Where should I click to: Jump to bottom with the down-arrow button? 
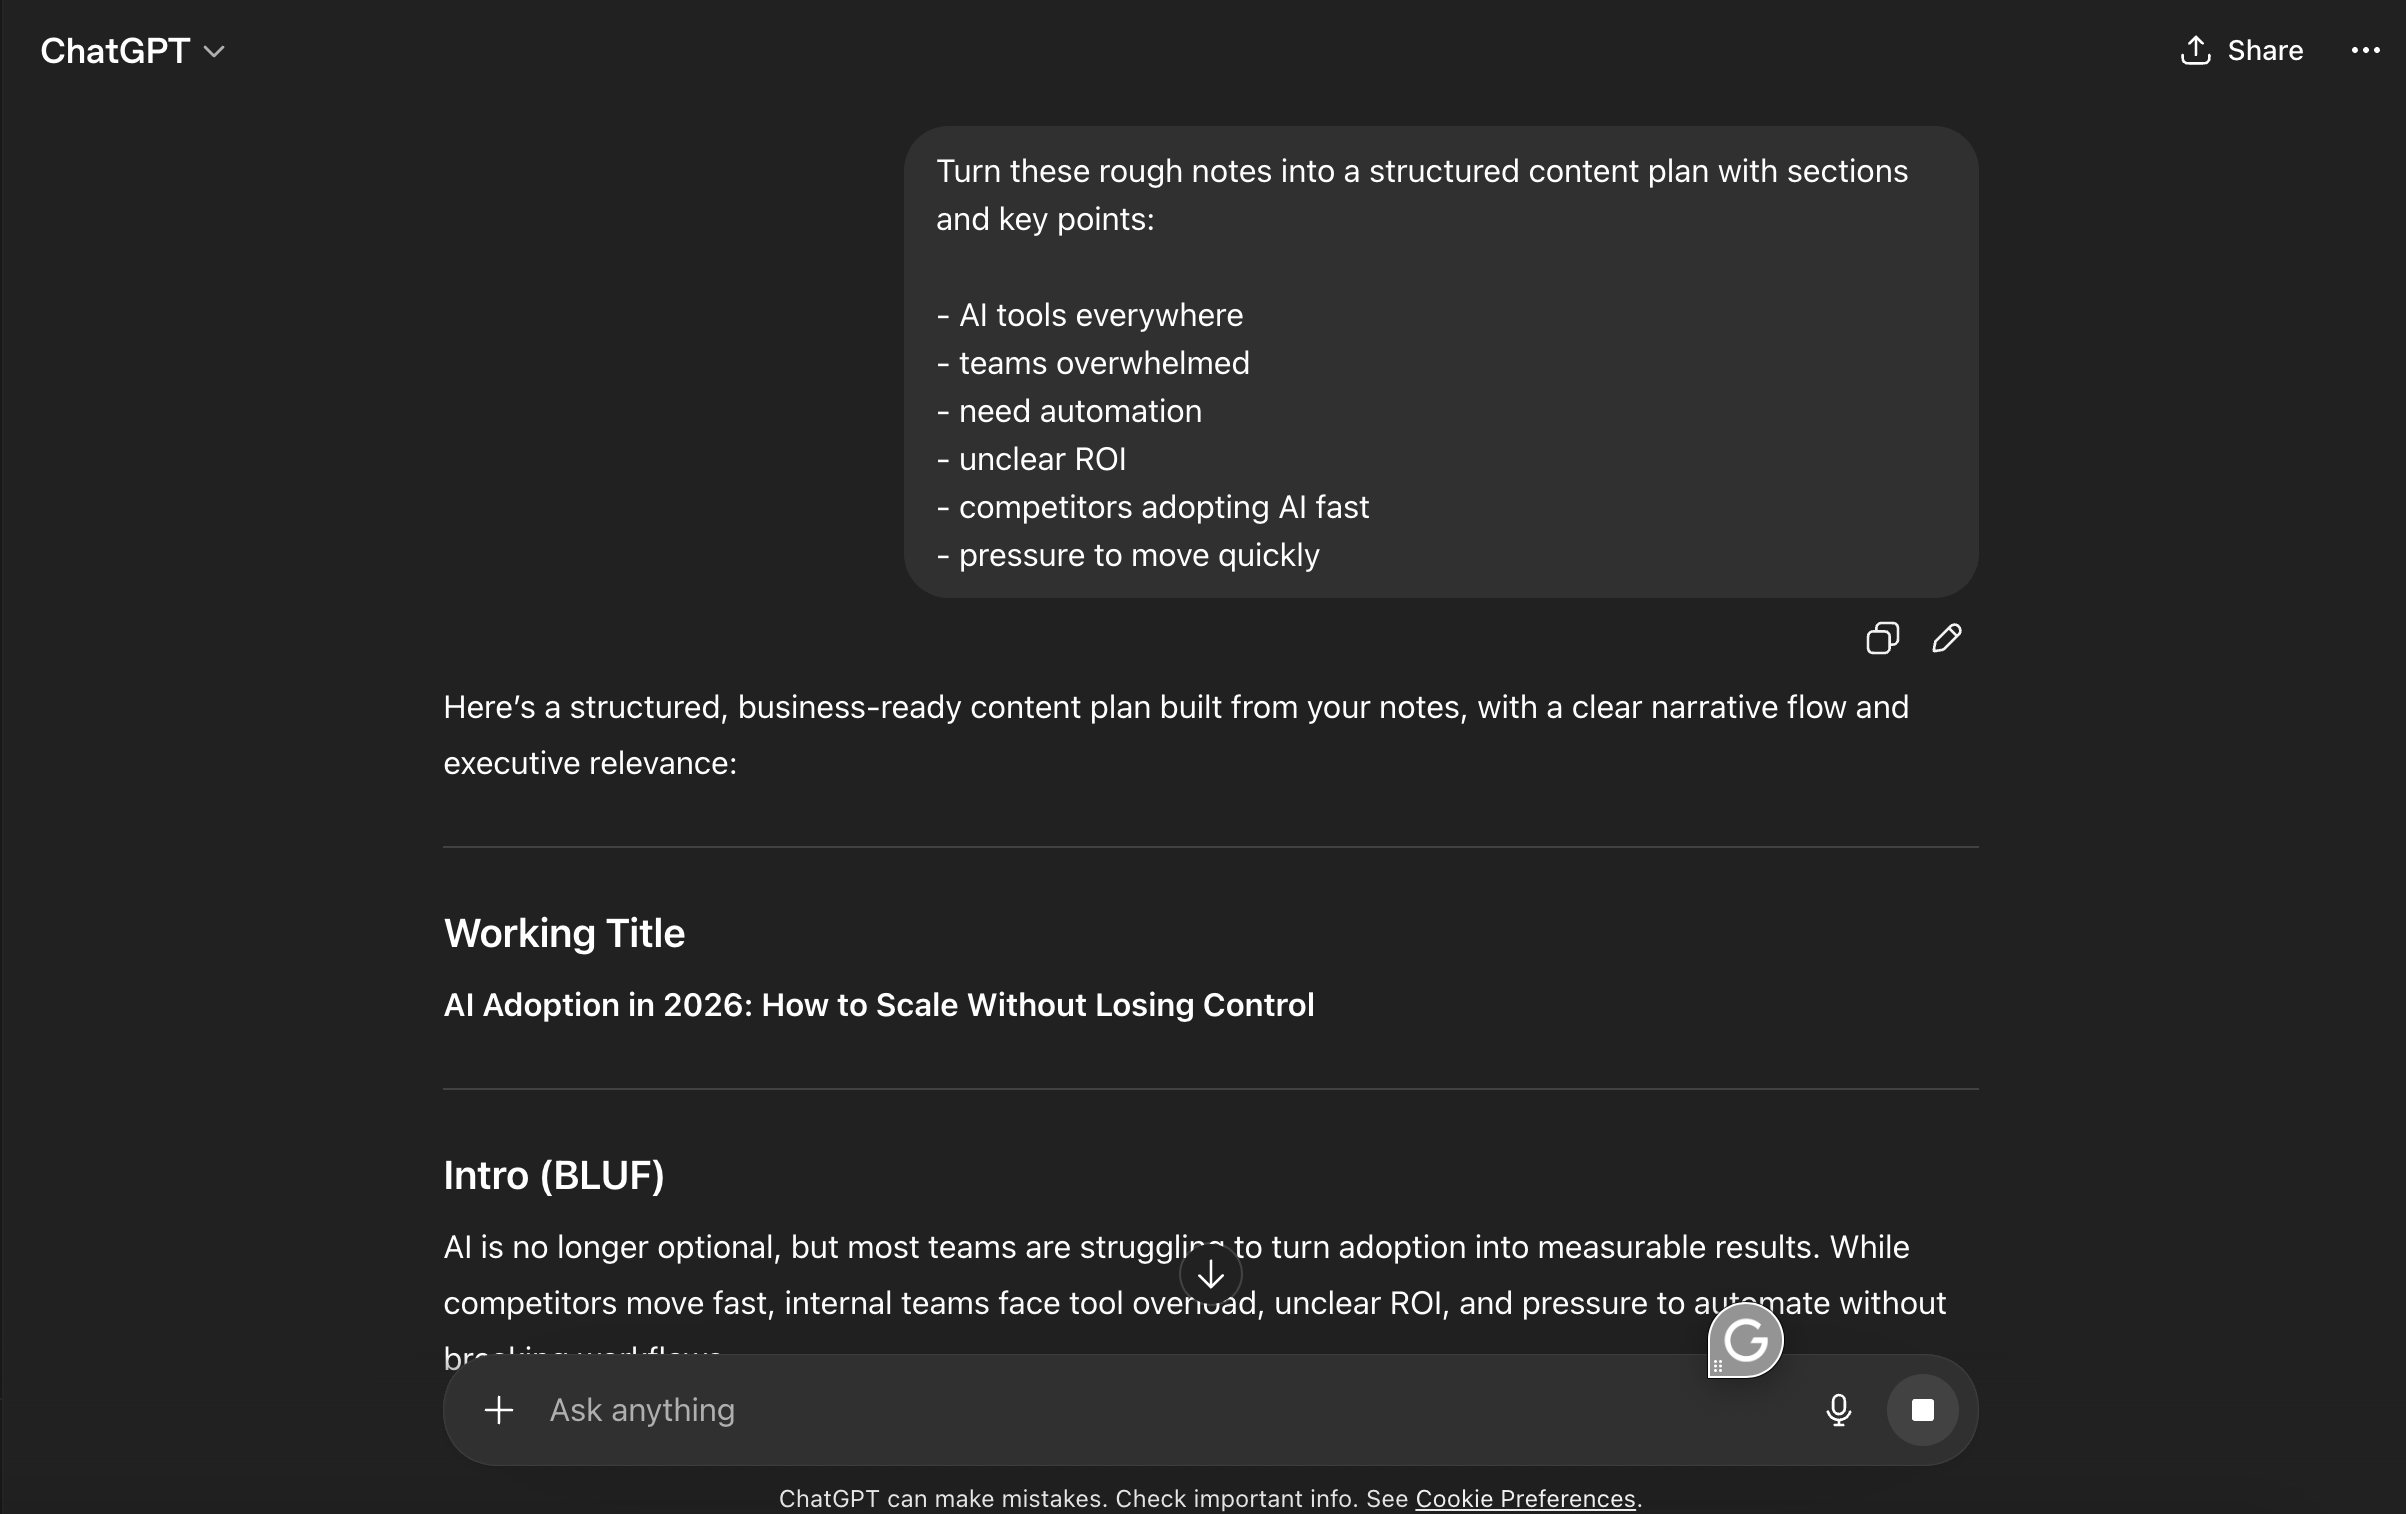pos(1210,1274)
